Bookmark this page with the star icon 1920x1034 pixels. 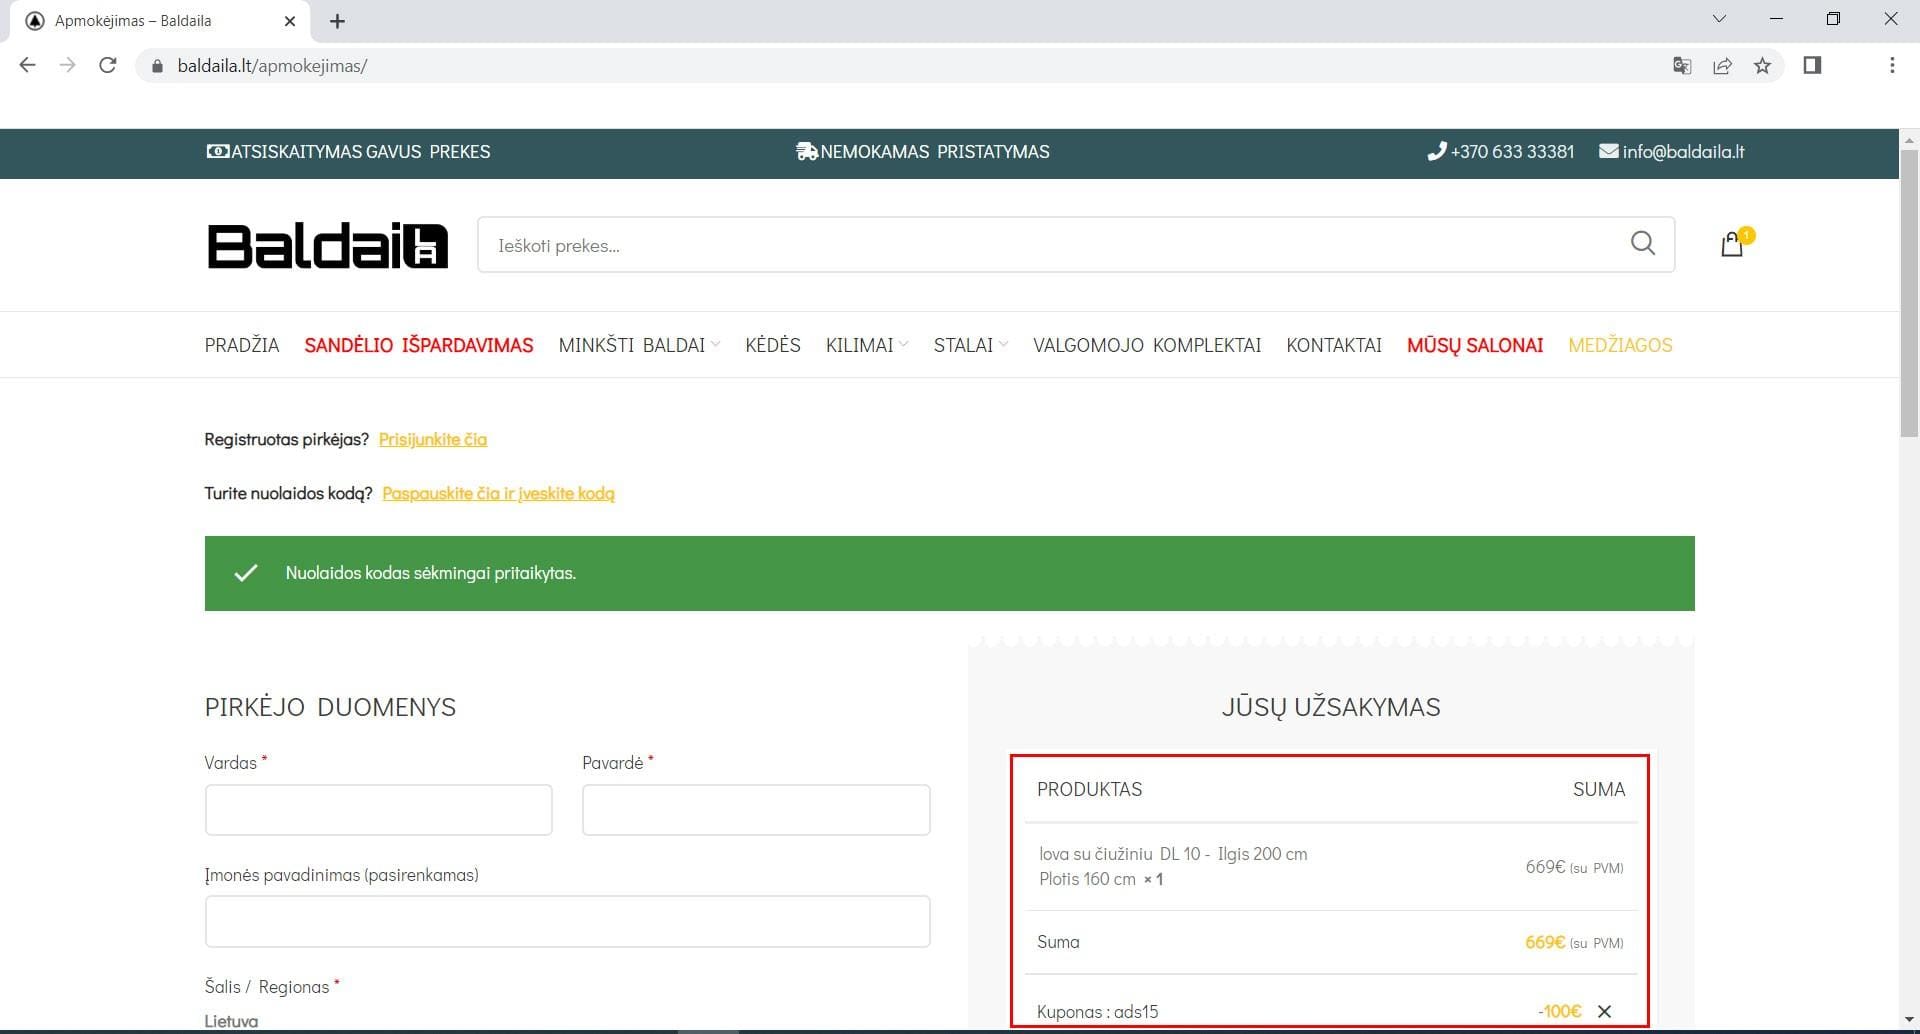[x=1763, y=65]
